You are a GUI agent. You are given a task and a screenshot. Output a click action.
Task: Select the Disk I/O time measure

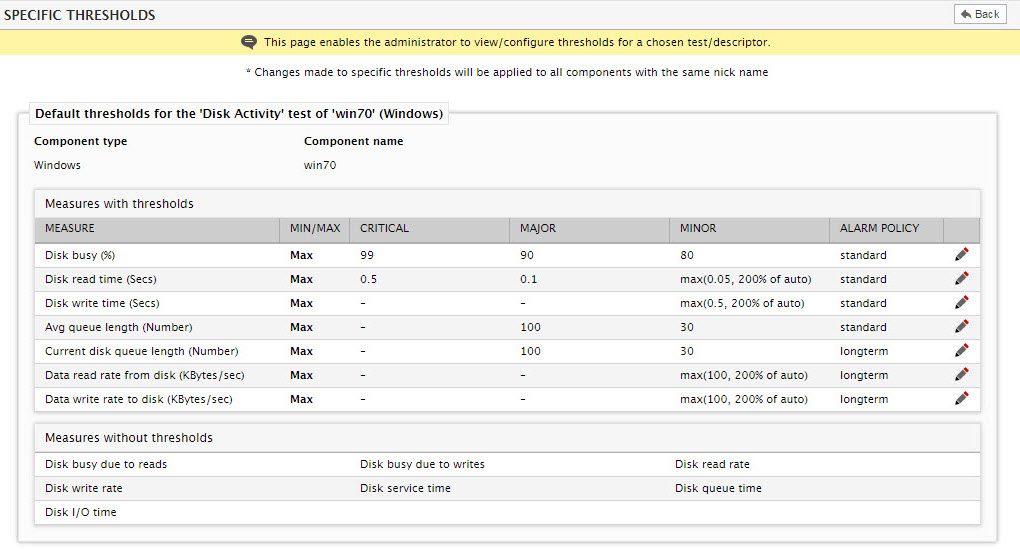[x=81, y=513]
